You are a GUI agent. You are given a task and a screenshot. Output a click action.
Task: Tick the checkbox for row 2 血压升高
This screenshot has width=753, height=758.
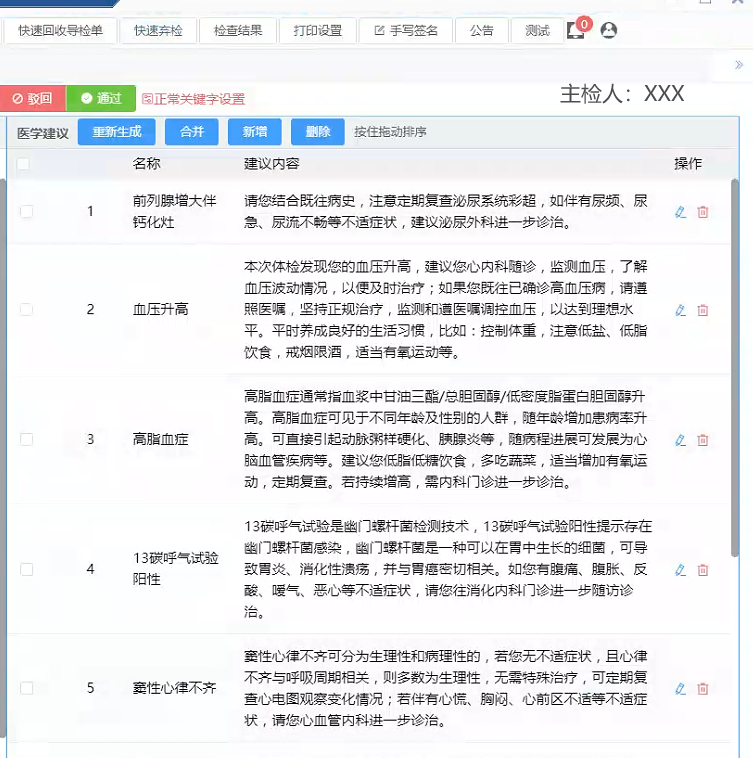(27, 309)
